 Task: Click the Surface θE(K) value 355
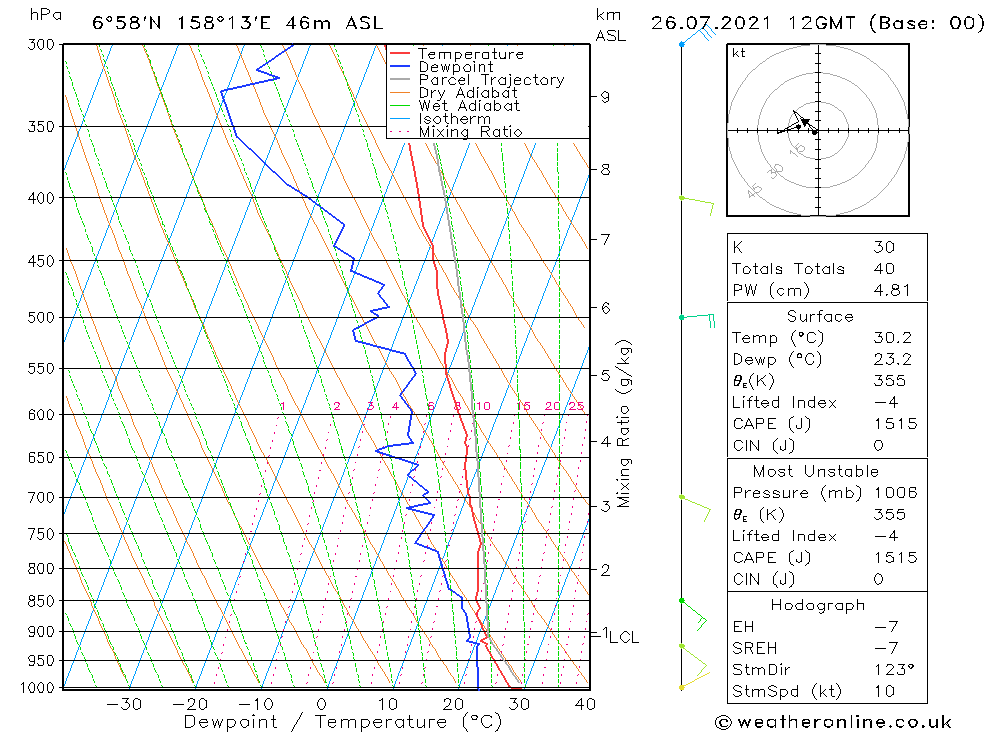pyautogui.click(x=890, y=381)
